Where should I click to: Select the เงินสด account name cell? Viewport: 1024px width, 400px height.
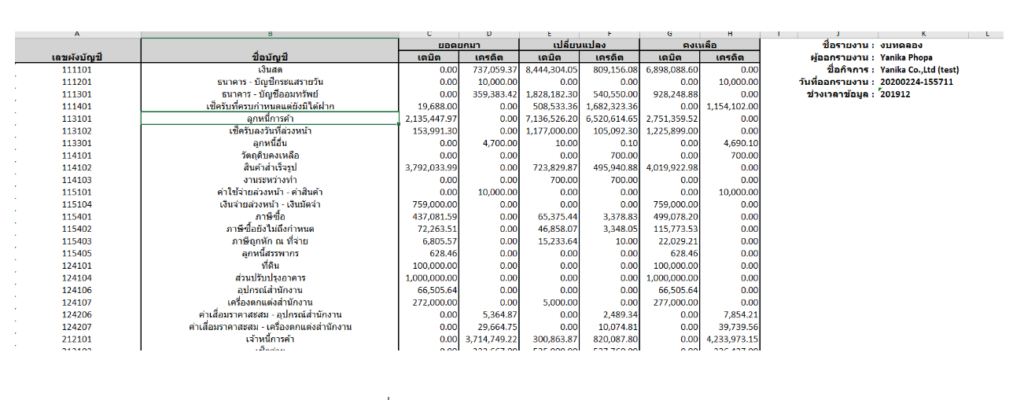click(x=270, y=69)
